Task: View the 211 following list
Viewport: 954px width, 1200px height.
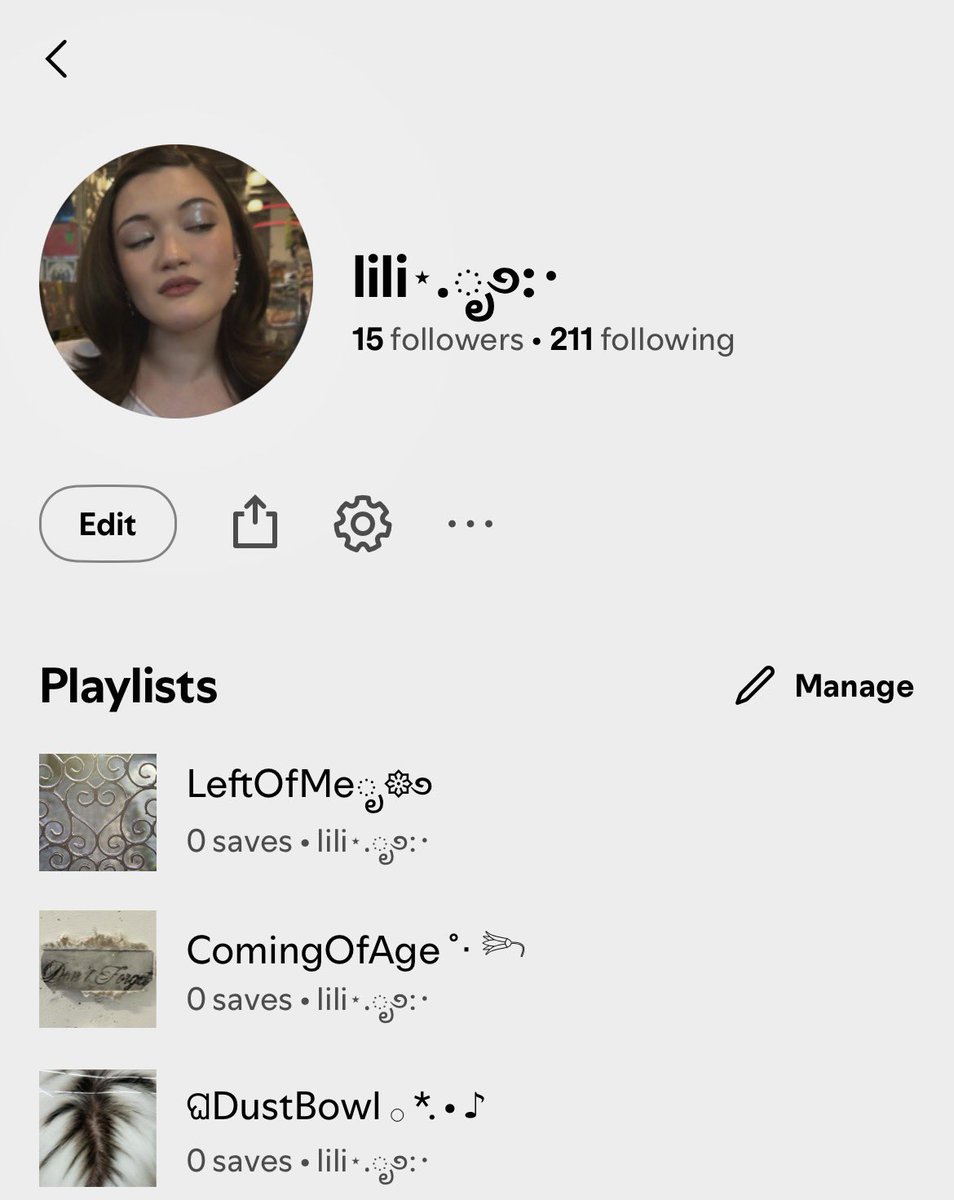Action: (642, 340)
